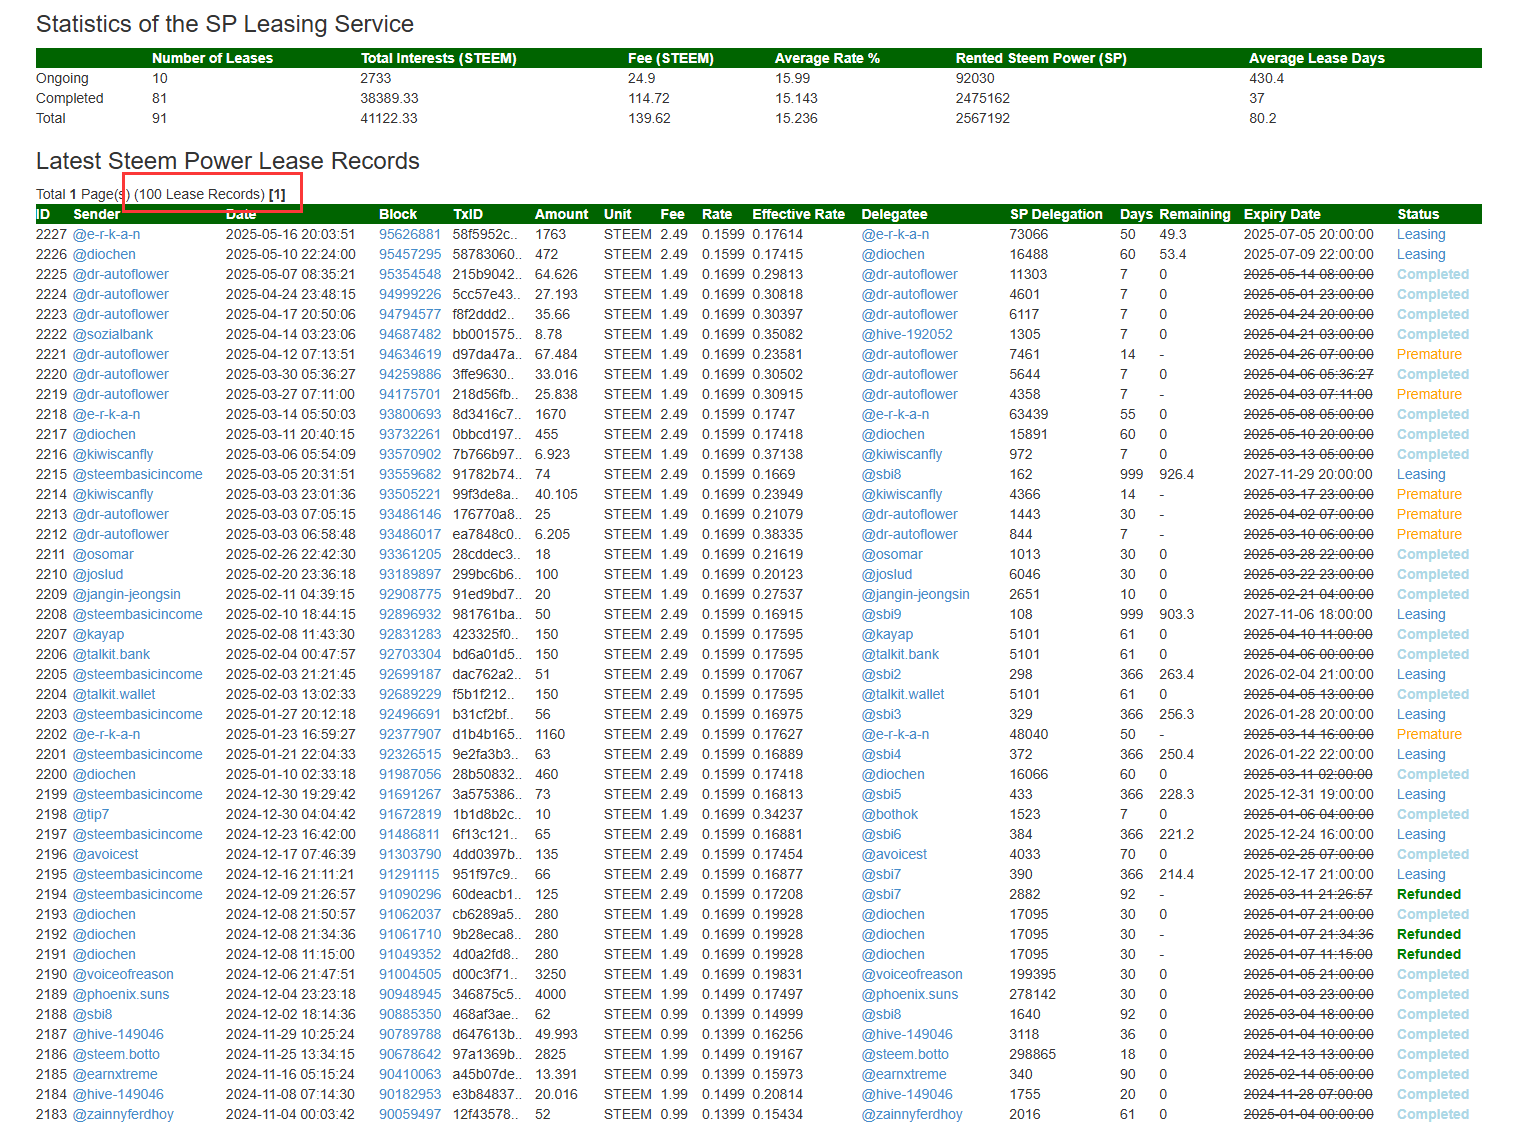Open sender @voiceofreason link
Viewport: 1521px width, 1127px height.
click(123, 974)
